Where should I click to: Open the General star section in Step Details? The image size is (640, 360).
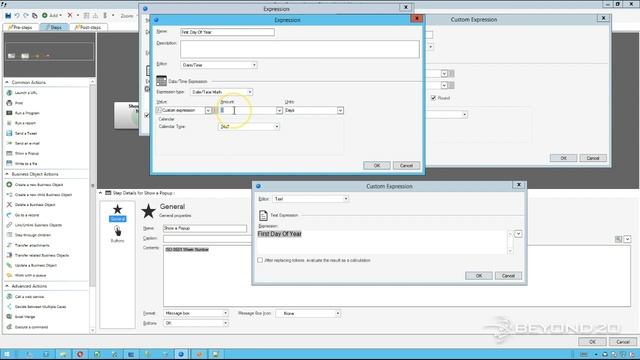pos(118,213)
